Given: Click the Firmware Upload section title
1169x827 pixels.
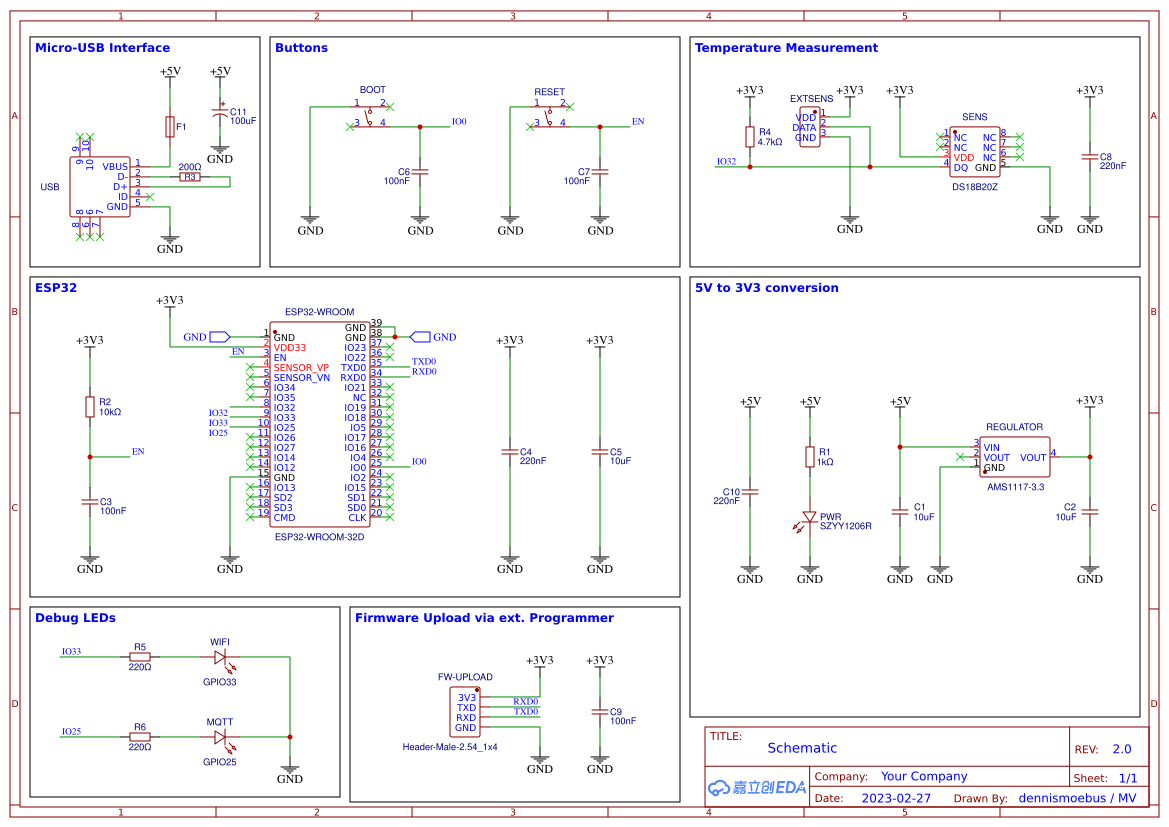Looking at the screenshot, I should click(x=483, y=617).
